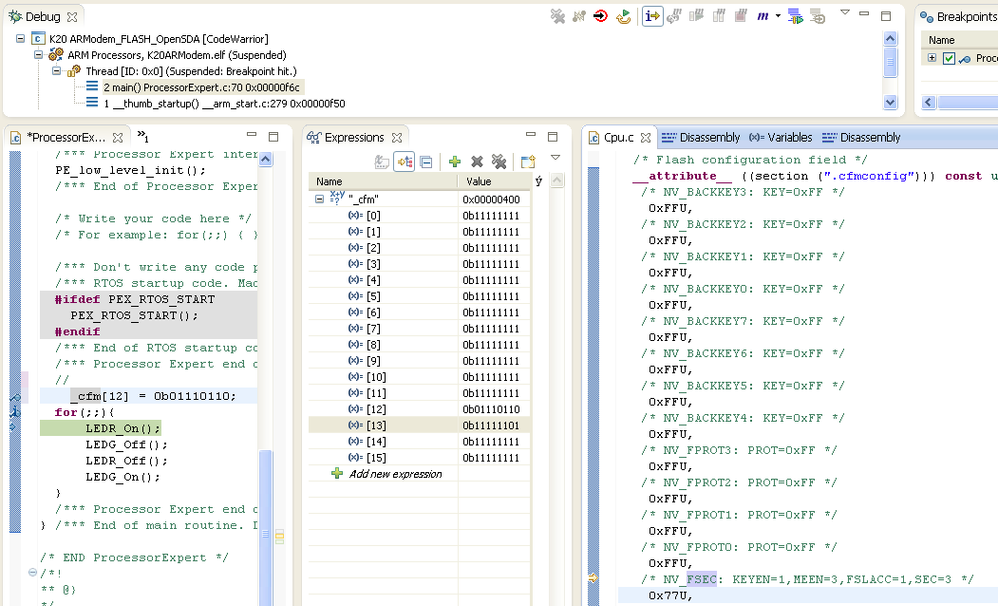The width and height of the screenshot is (998, 606).
Task: Remove all expressions with double-X icon
Action: (x=499, y=162)
